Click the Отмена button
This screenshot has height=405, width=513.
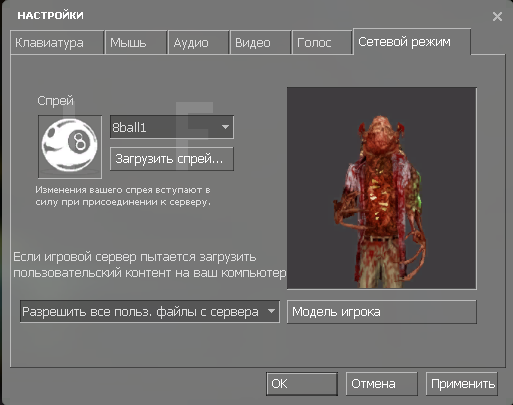tap(382, 384)
